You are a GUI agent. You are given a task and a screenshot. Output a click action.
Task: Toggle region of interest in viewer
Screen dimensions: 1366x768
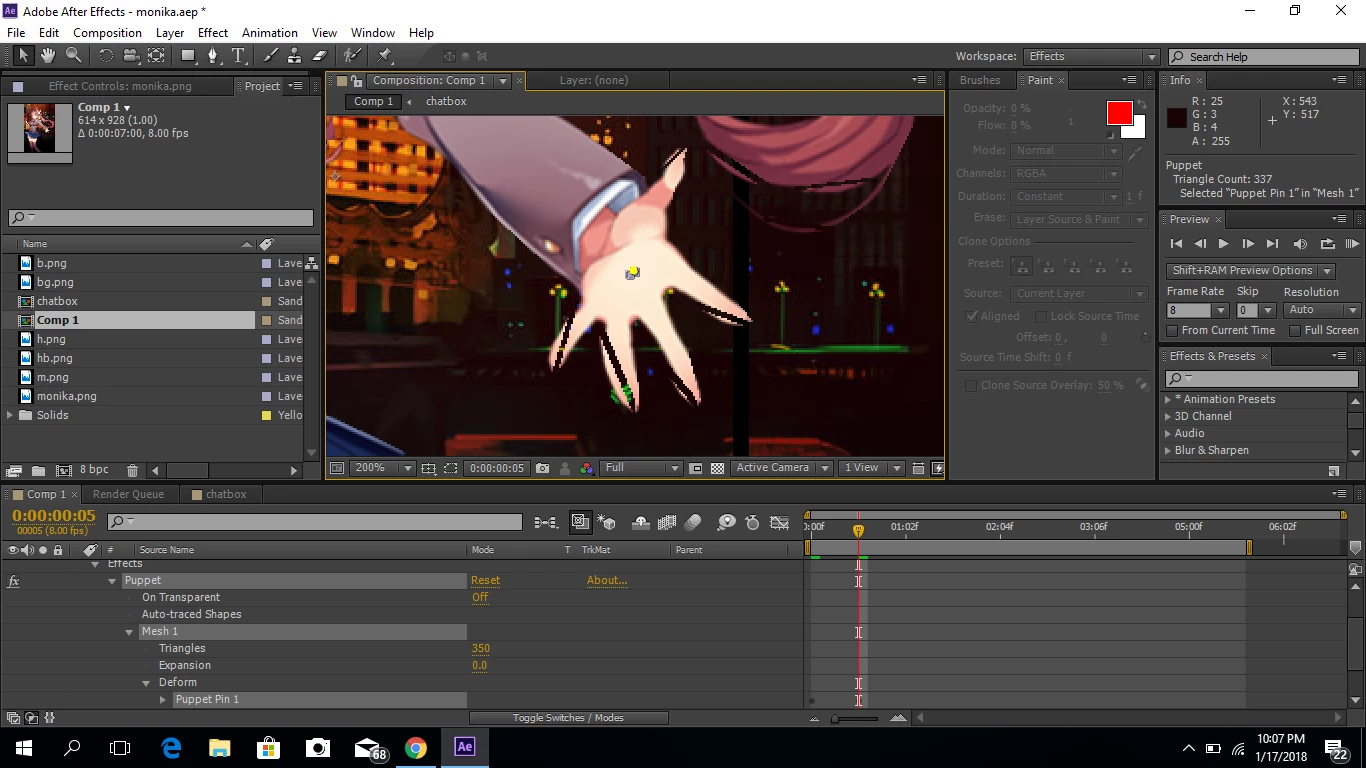tap(696, 468)
